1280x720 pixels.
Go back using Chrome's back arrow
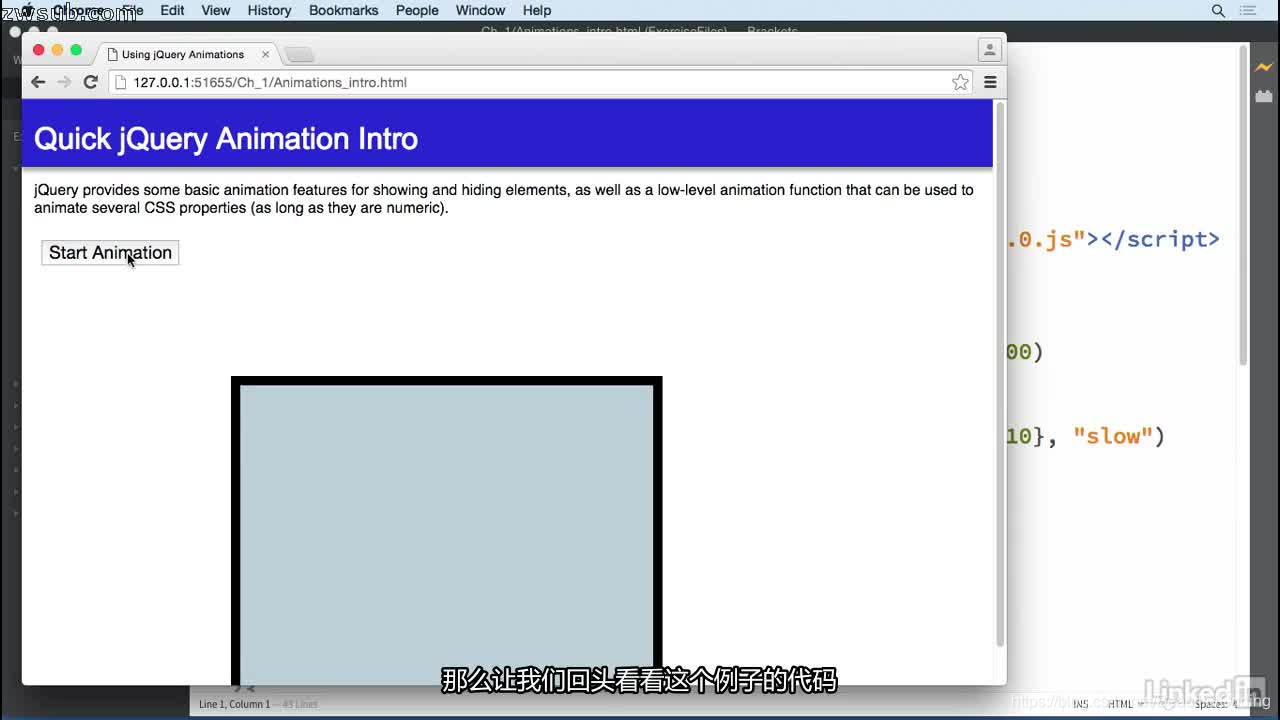38,82
